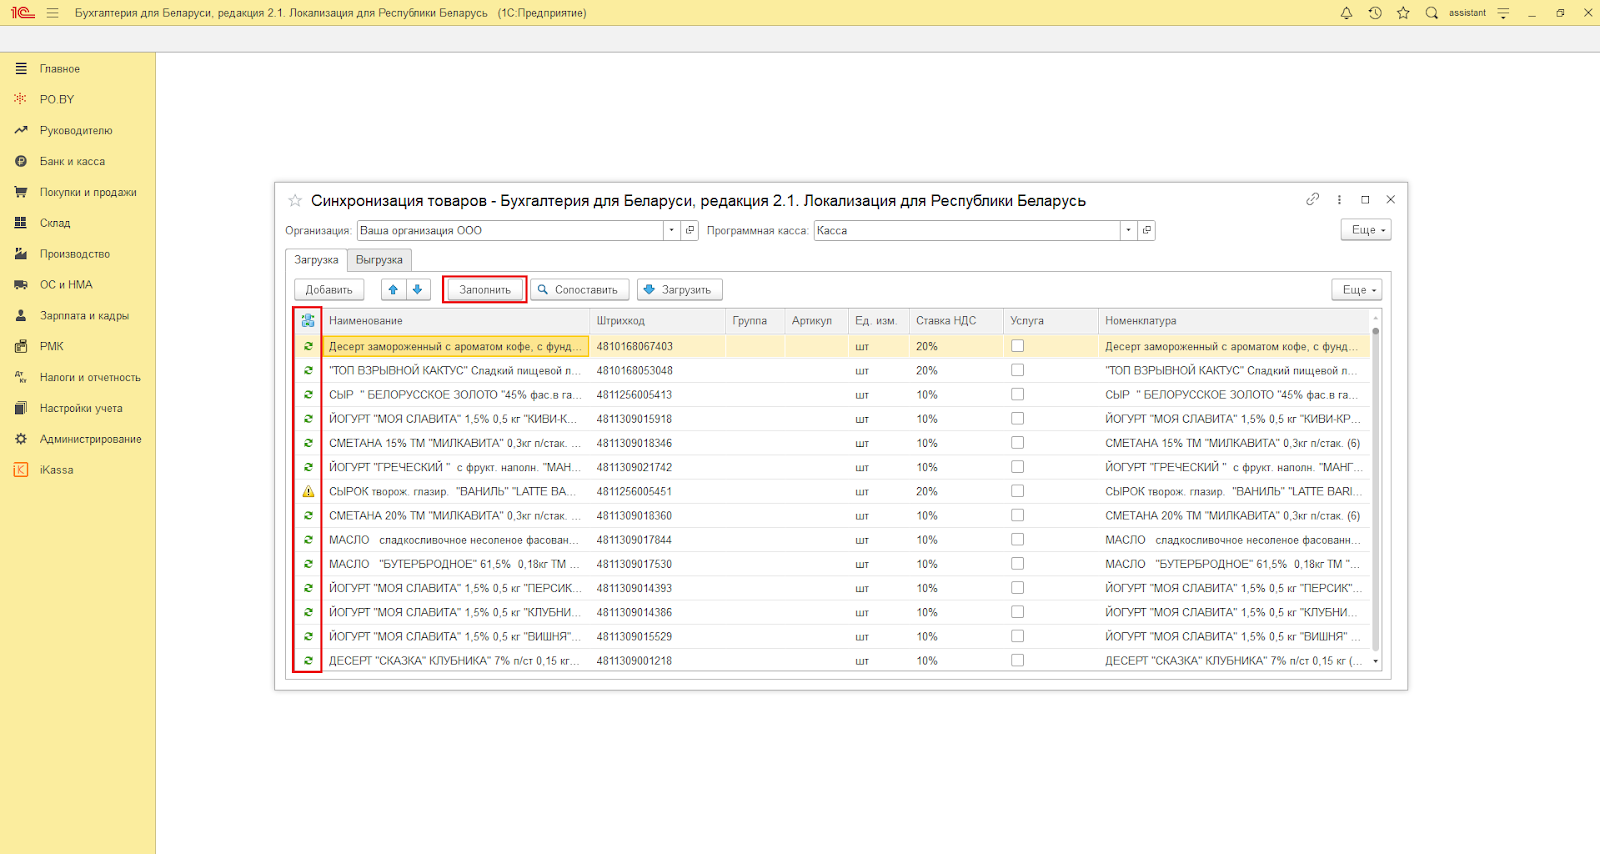Add form to favorites star icon
This screenshot has width=1600, height=854.
(295, 201)
